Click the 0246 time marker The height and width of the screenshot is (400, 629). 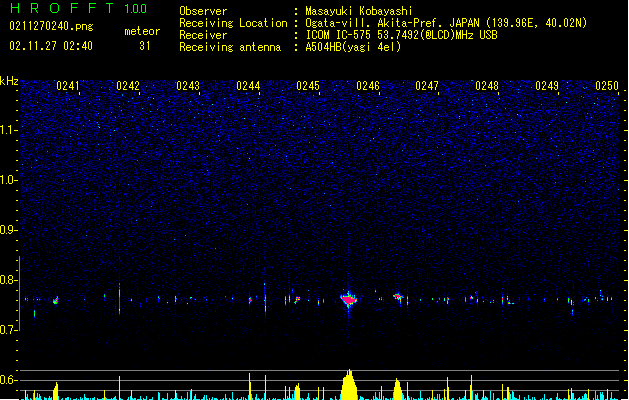click(368, 86)
